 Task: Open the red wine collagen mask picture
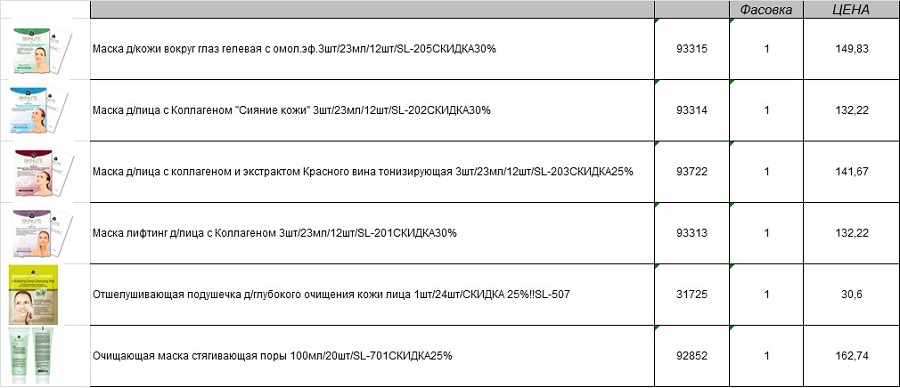click(44, 172)
